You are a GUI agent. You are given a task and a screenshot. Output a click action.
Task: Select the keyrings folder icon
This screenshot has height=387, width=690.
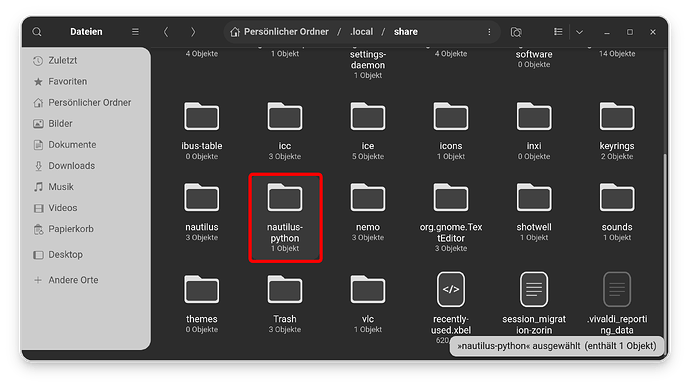pyautogui.click(x=617, y=116)
